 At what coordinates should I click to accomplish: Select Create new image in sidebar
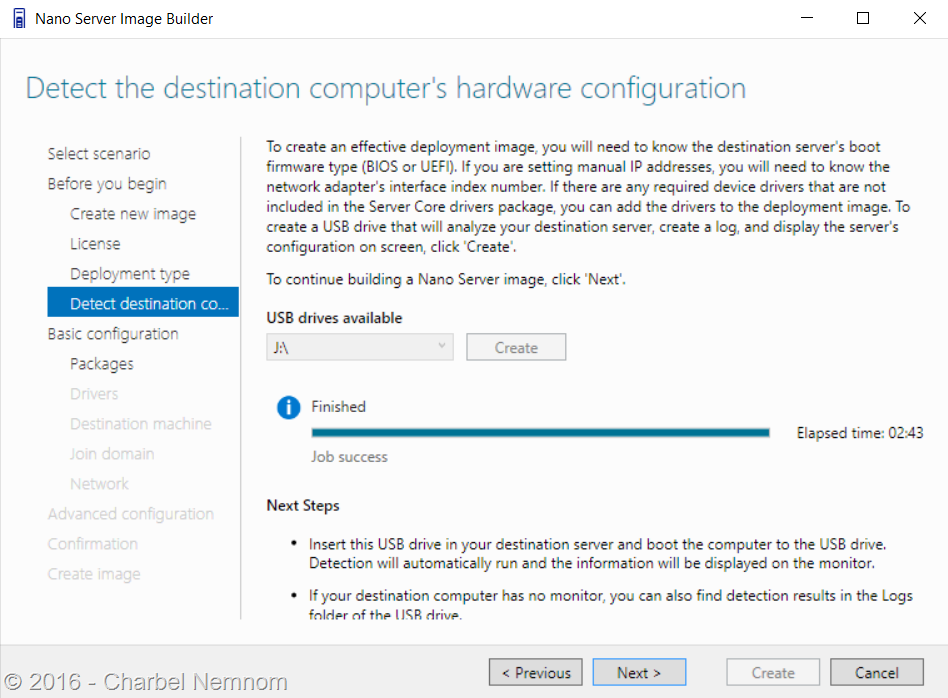[x=133, y=214]
